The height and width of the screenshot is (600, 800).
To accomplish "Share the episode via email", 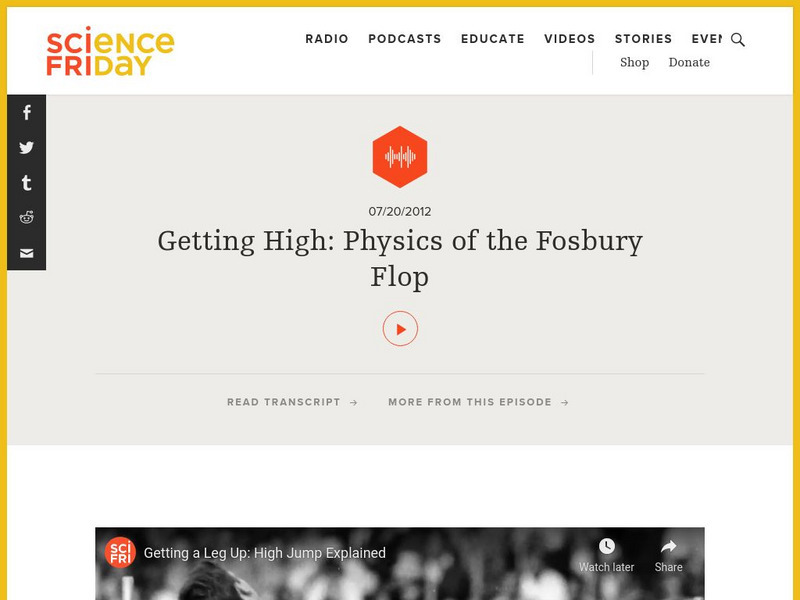I will coord(25,253).
